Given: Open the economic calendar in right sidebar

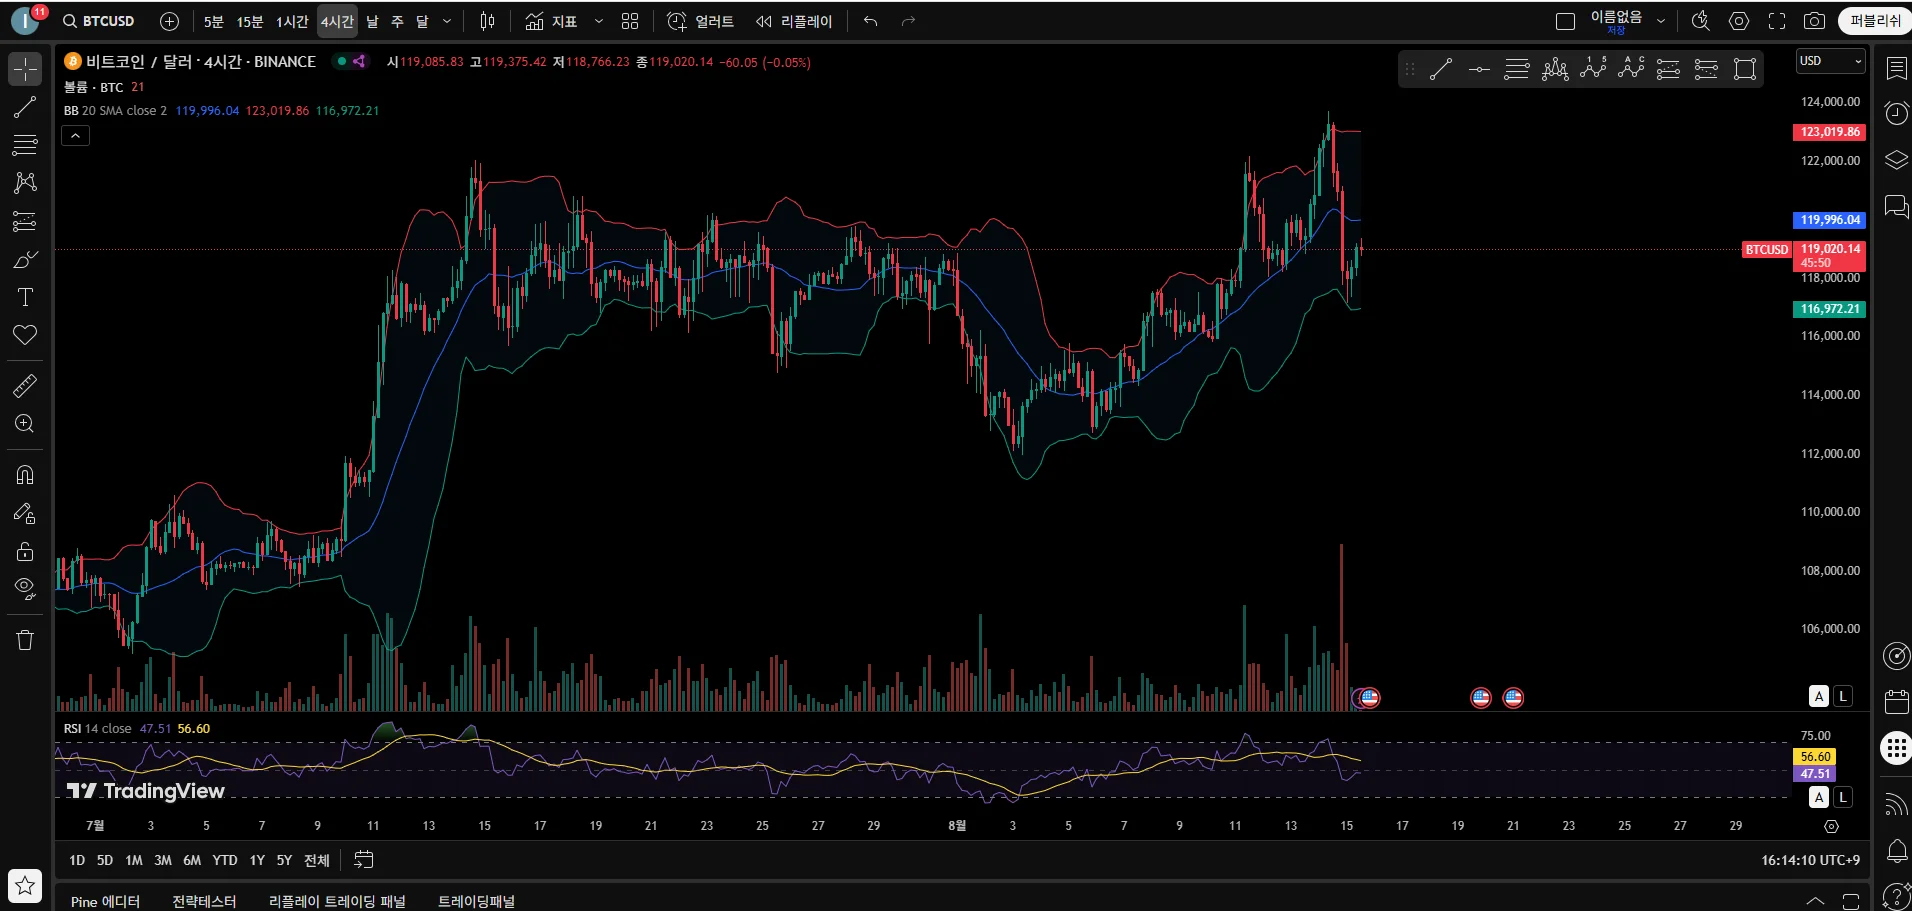Looking at the screenshot, I should 1896,702.
